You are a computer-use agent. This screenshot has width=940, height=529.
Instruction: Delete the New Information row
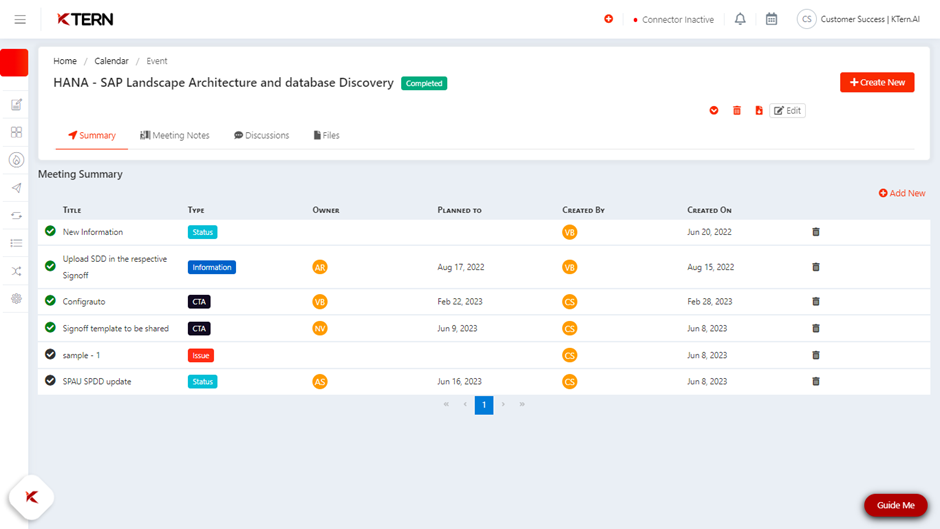pos(816,232)
